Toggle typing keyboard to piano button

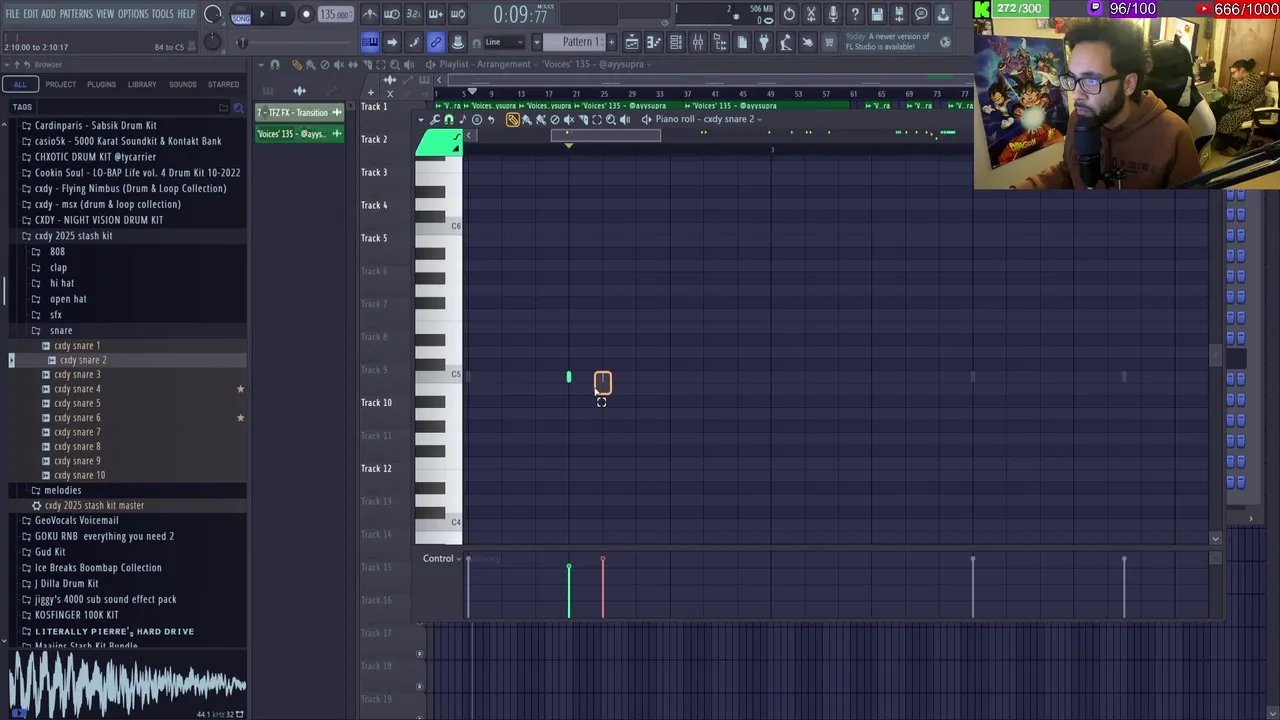pos(369,42)
